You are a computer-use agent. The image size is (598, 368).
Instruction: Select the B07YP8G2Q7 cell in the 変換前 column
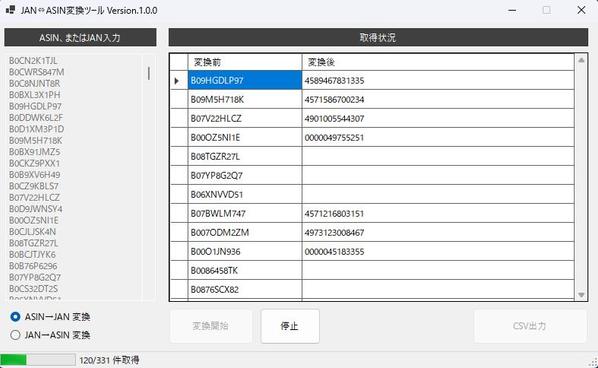pyautogui.click(x=245, y=175)
